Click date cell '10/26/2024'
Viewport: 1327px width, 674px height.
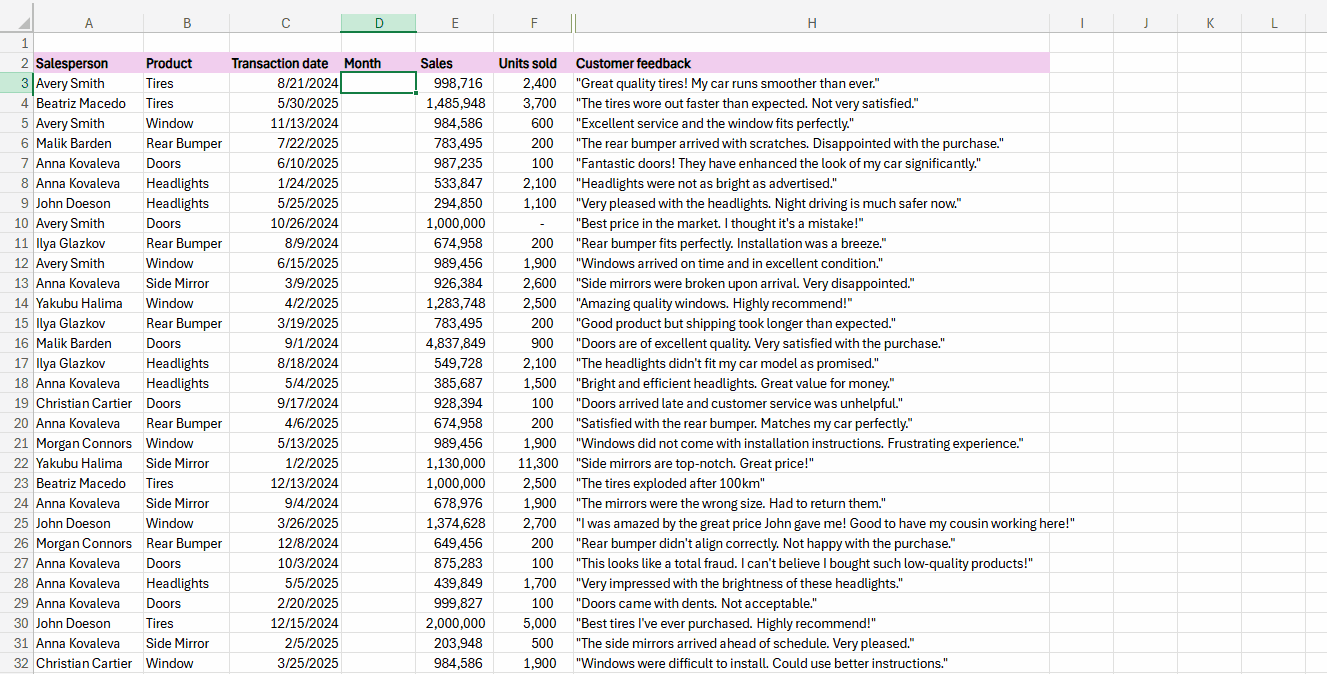[x=285, y=223]
